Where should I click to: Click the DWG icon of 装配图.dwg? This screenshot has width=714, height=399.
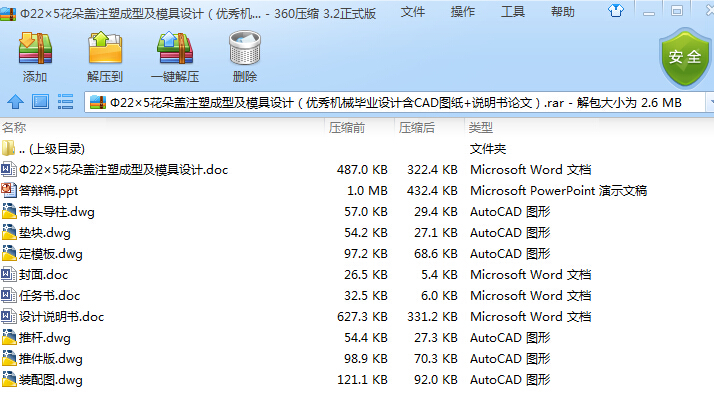(x=9, y=379)
